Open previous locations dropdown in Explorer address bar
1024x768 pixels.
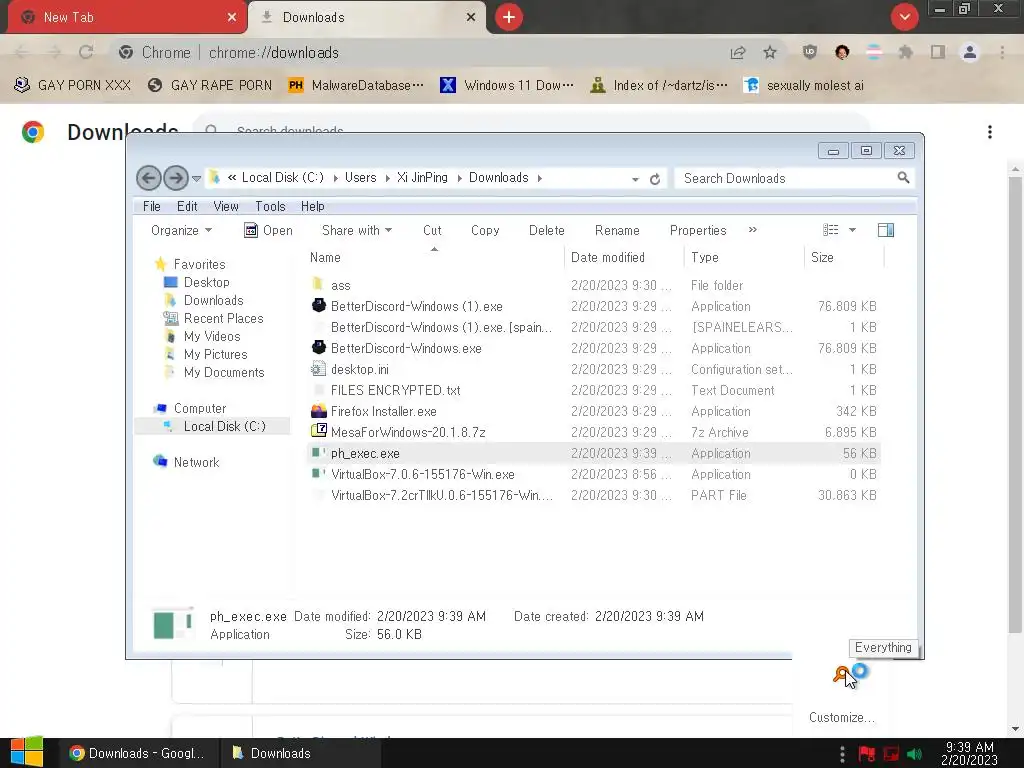click(x=635, y=179)
